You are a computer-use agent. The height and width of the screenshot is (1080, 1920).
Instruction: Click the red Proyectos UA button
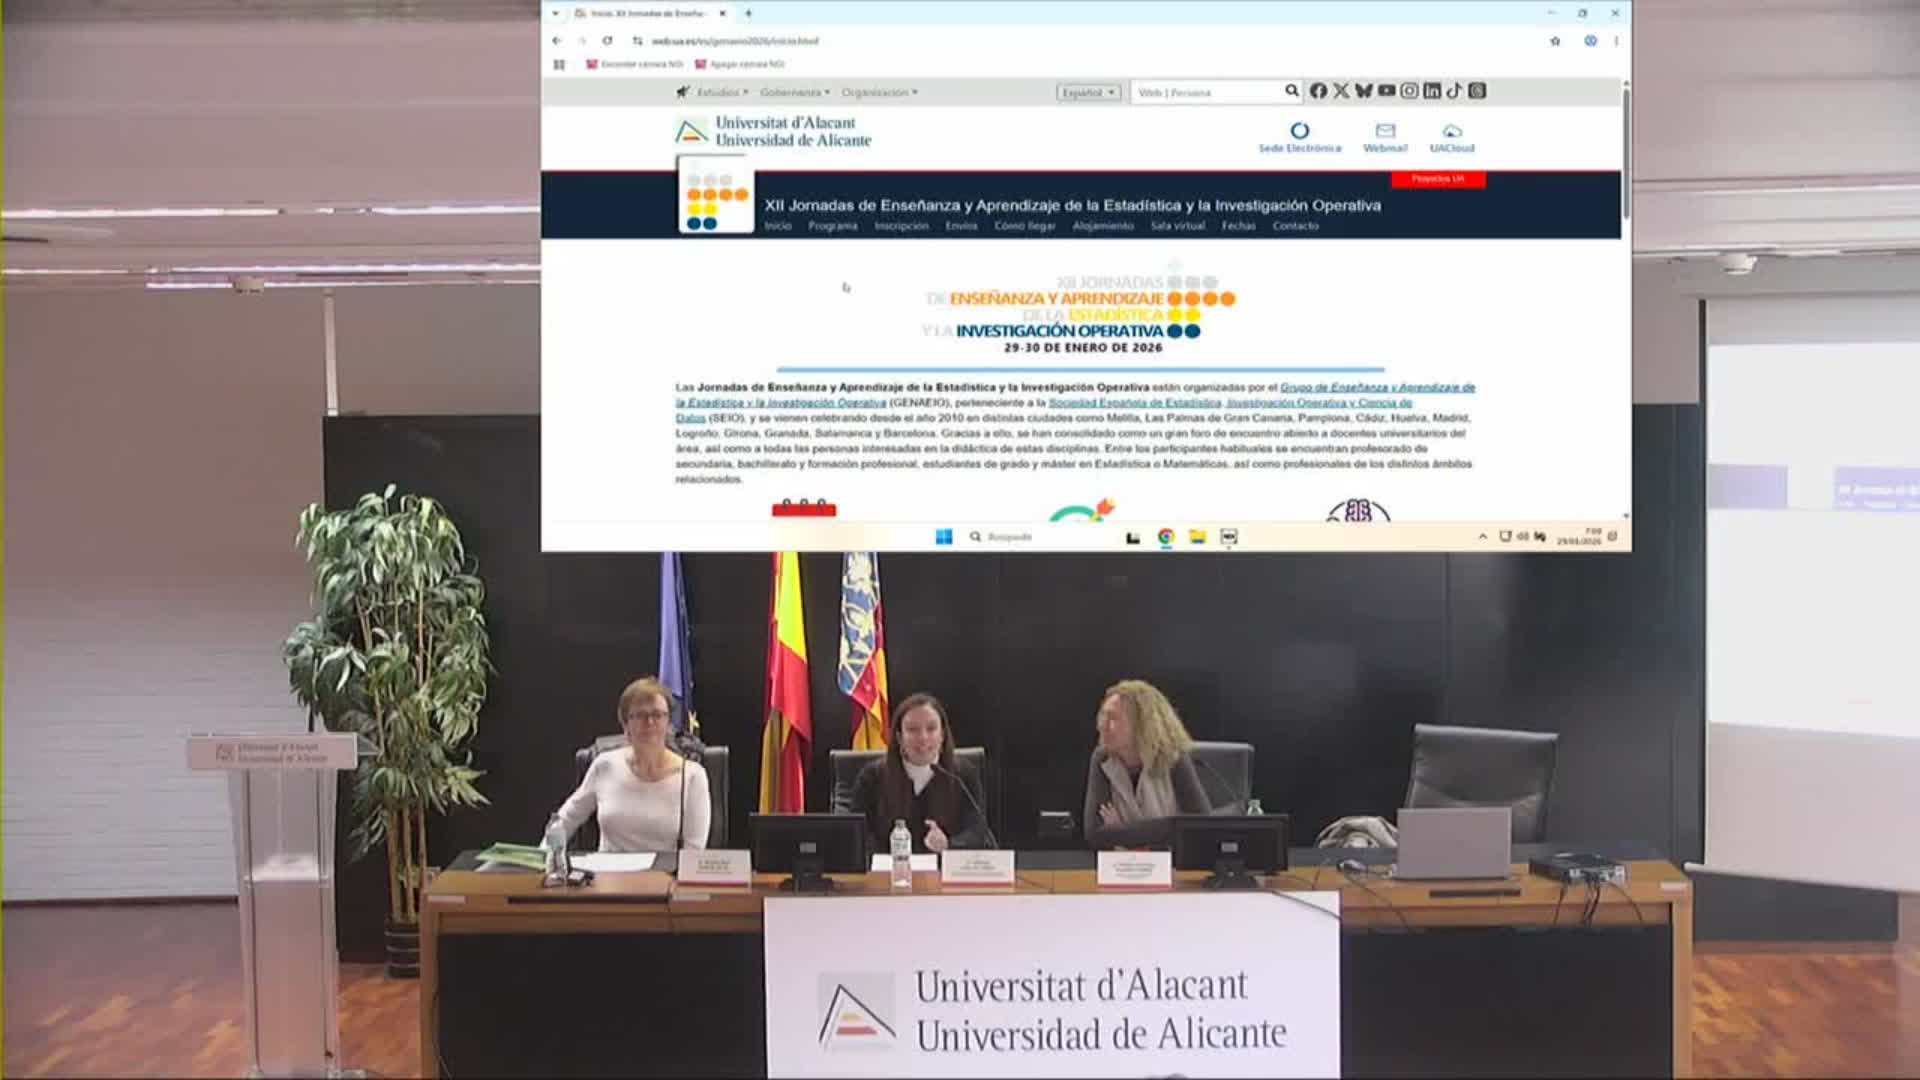click(1438, 179)
